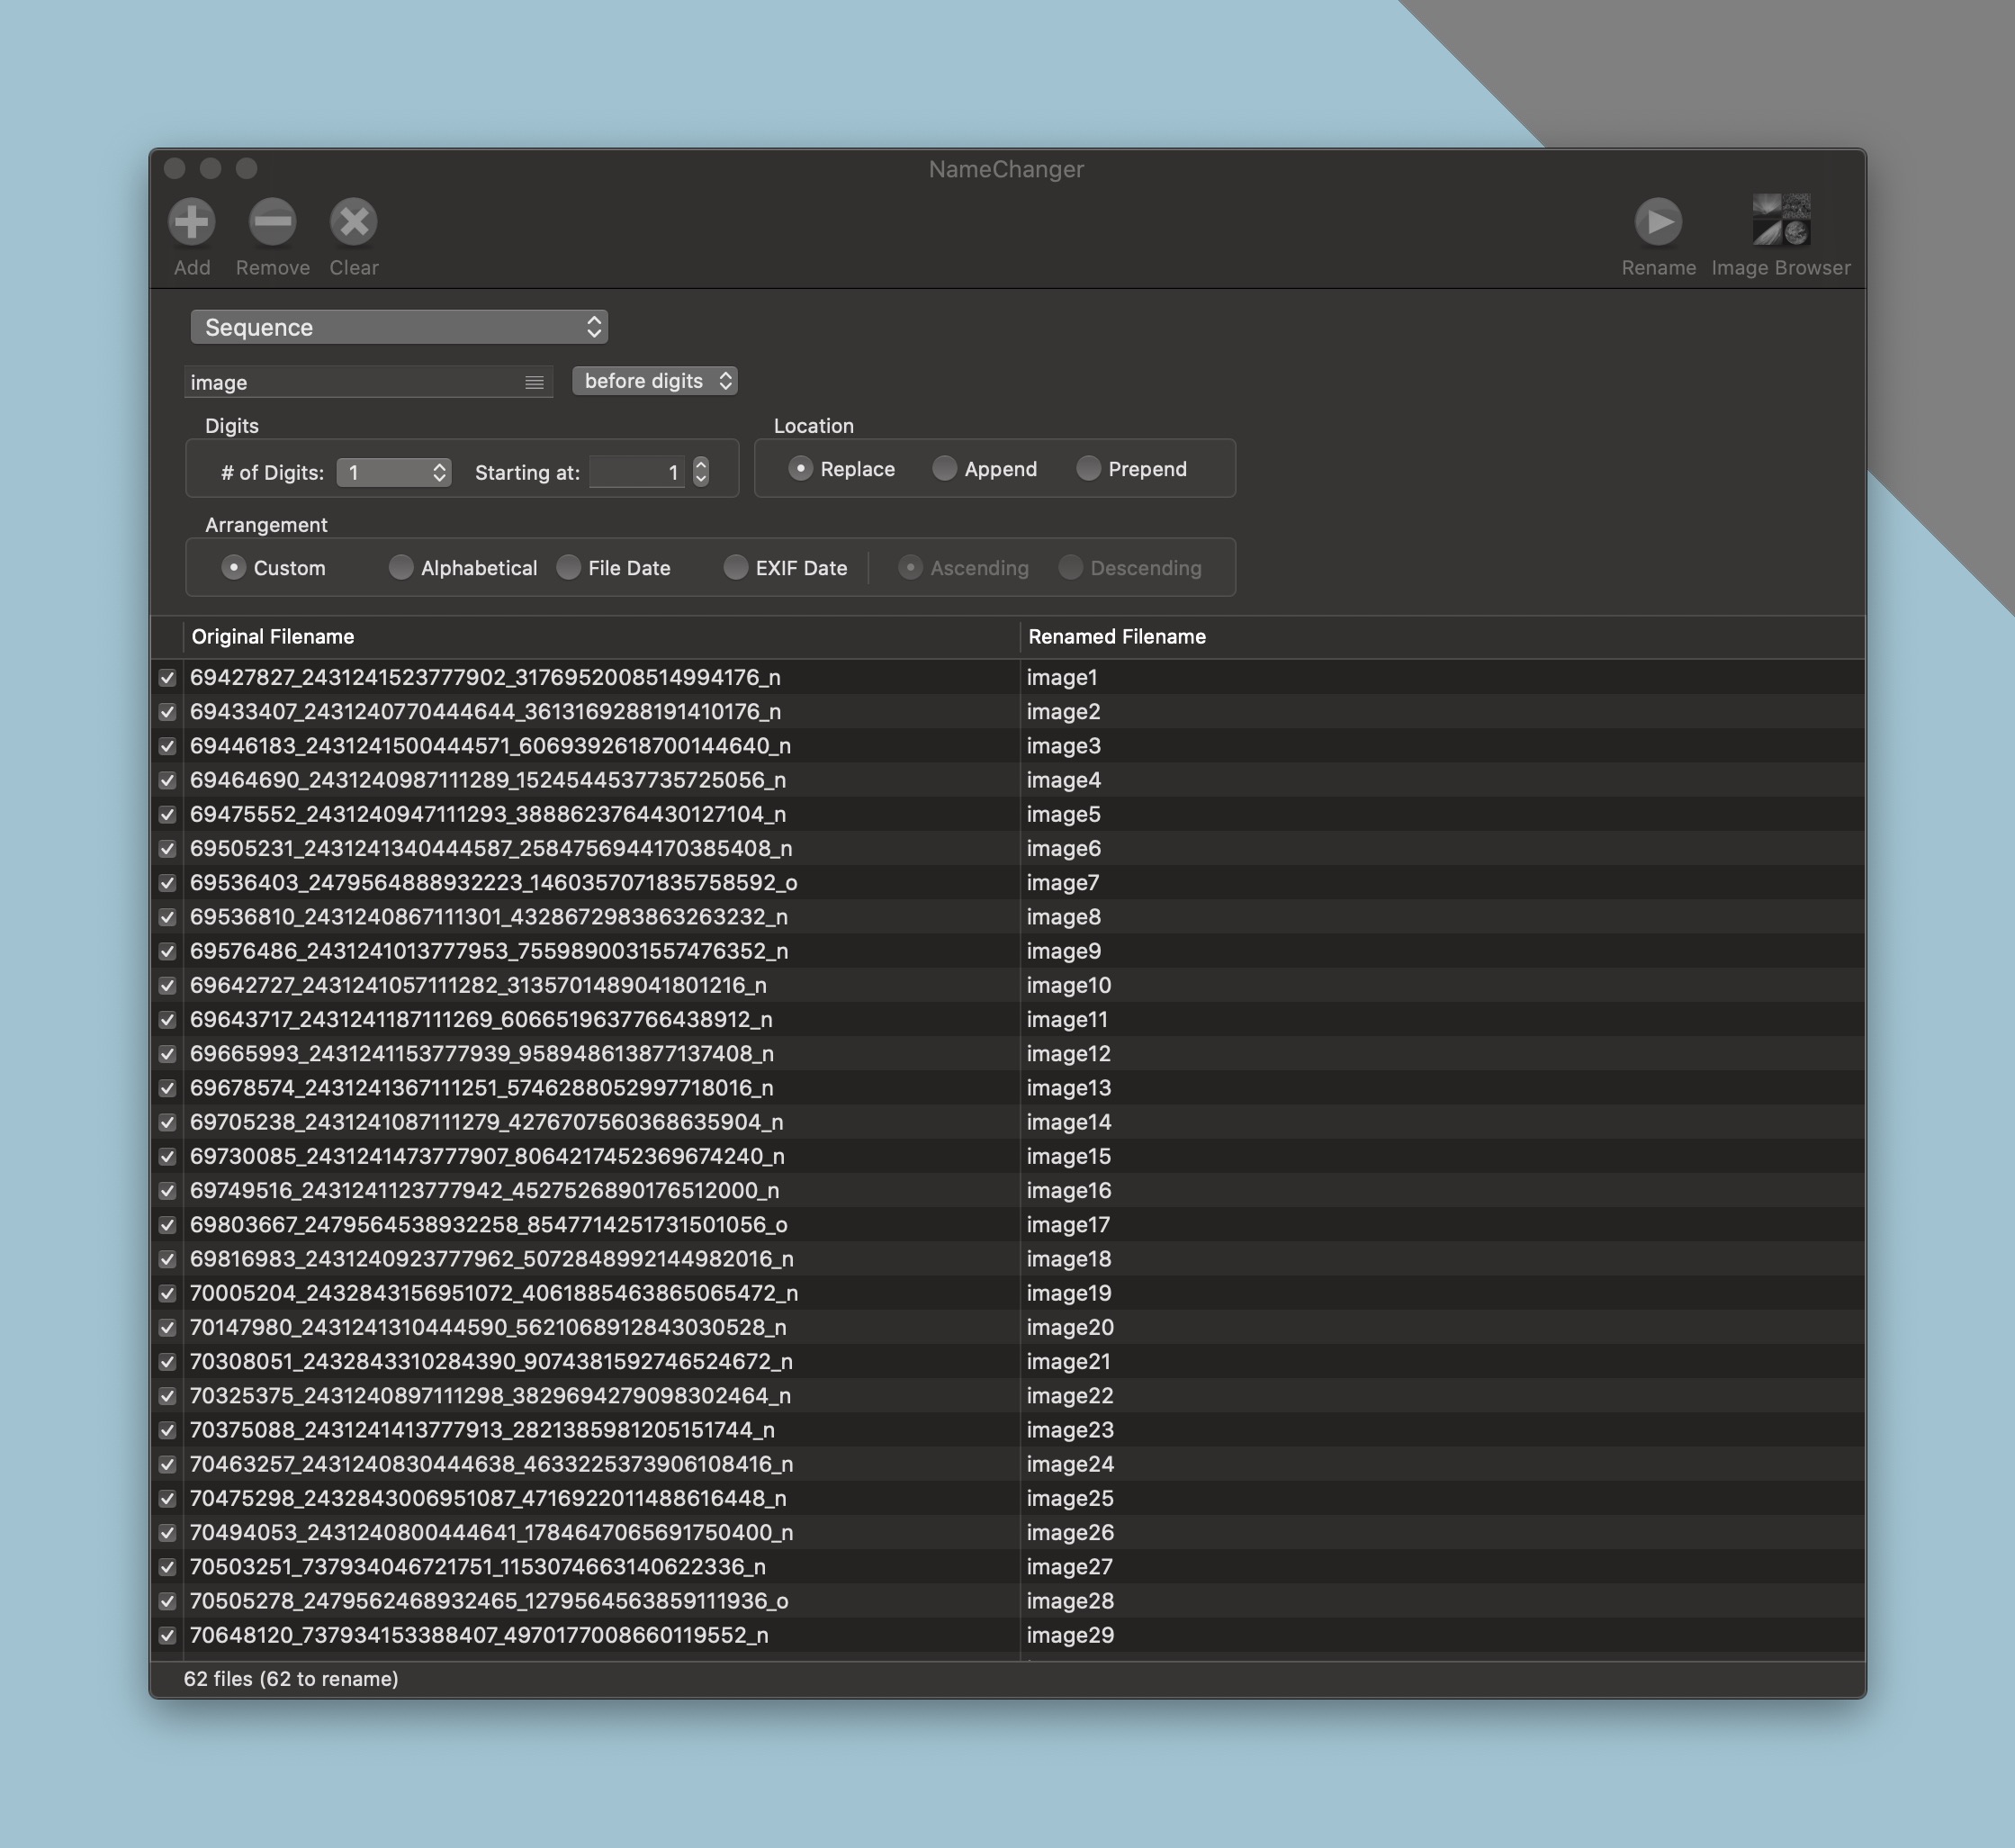This screenshot has width=2015, height=1848.
Task: Click the Remove toolbar icon
Action: coord(272,221)
